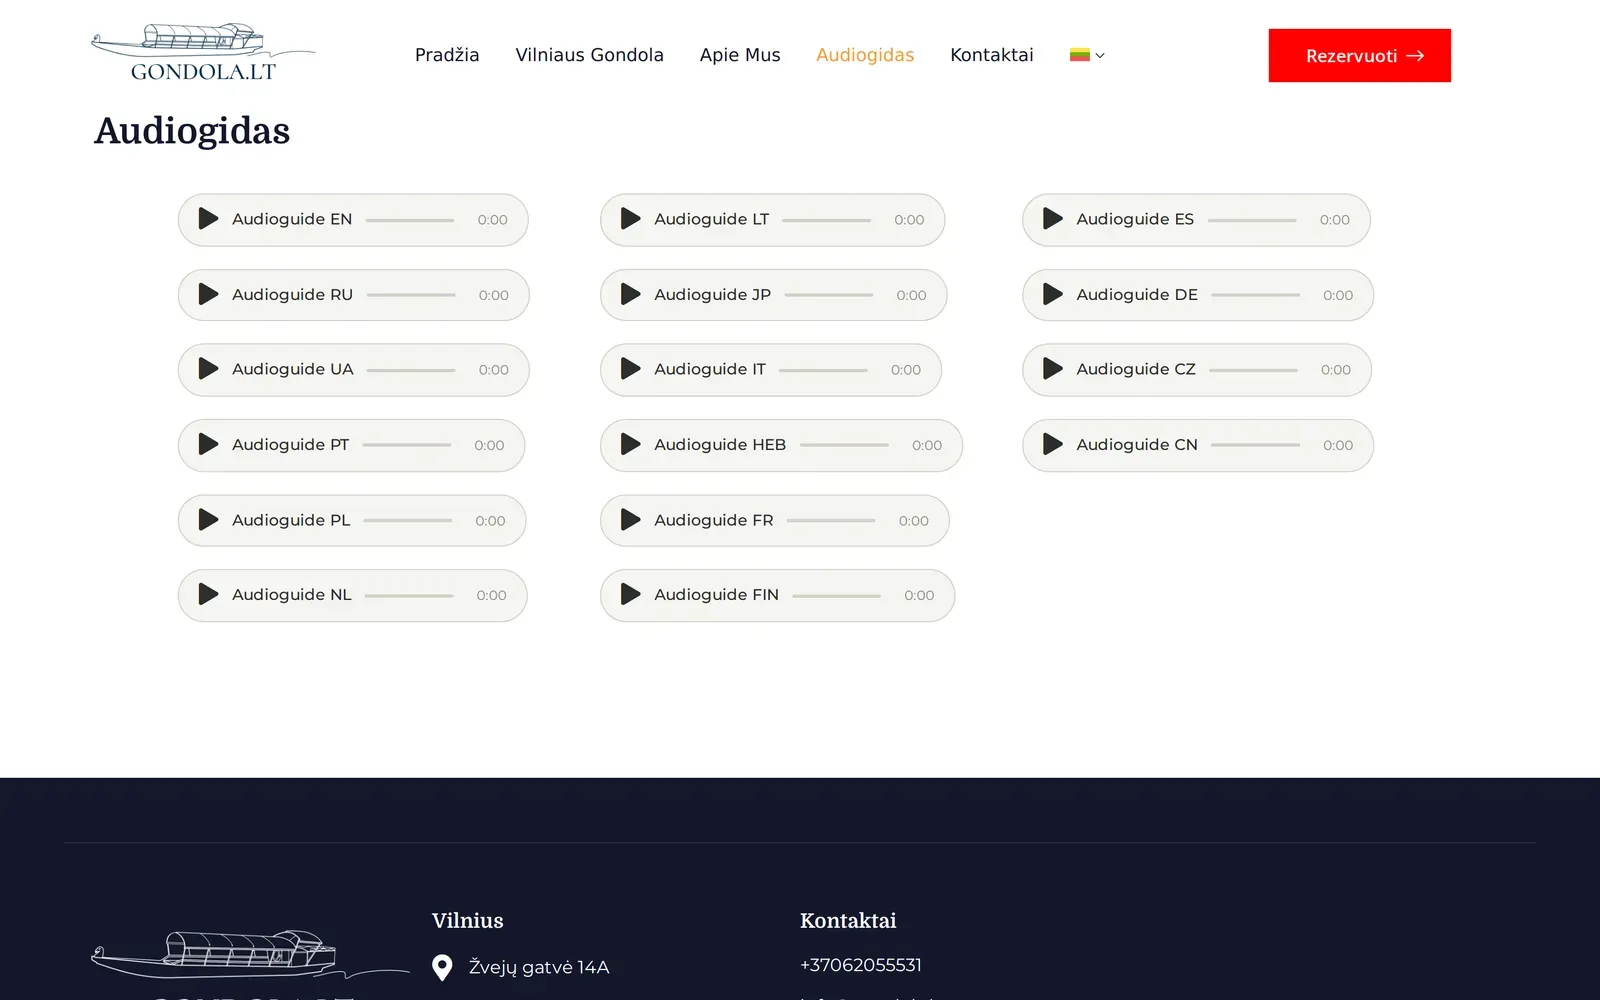This screenshot has height=1000, width=1600.
Task: Seek on Audioguide LT progress bar
Action: point(826,220)
